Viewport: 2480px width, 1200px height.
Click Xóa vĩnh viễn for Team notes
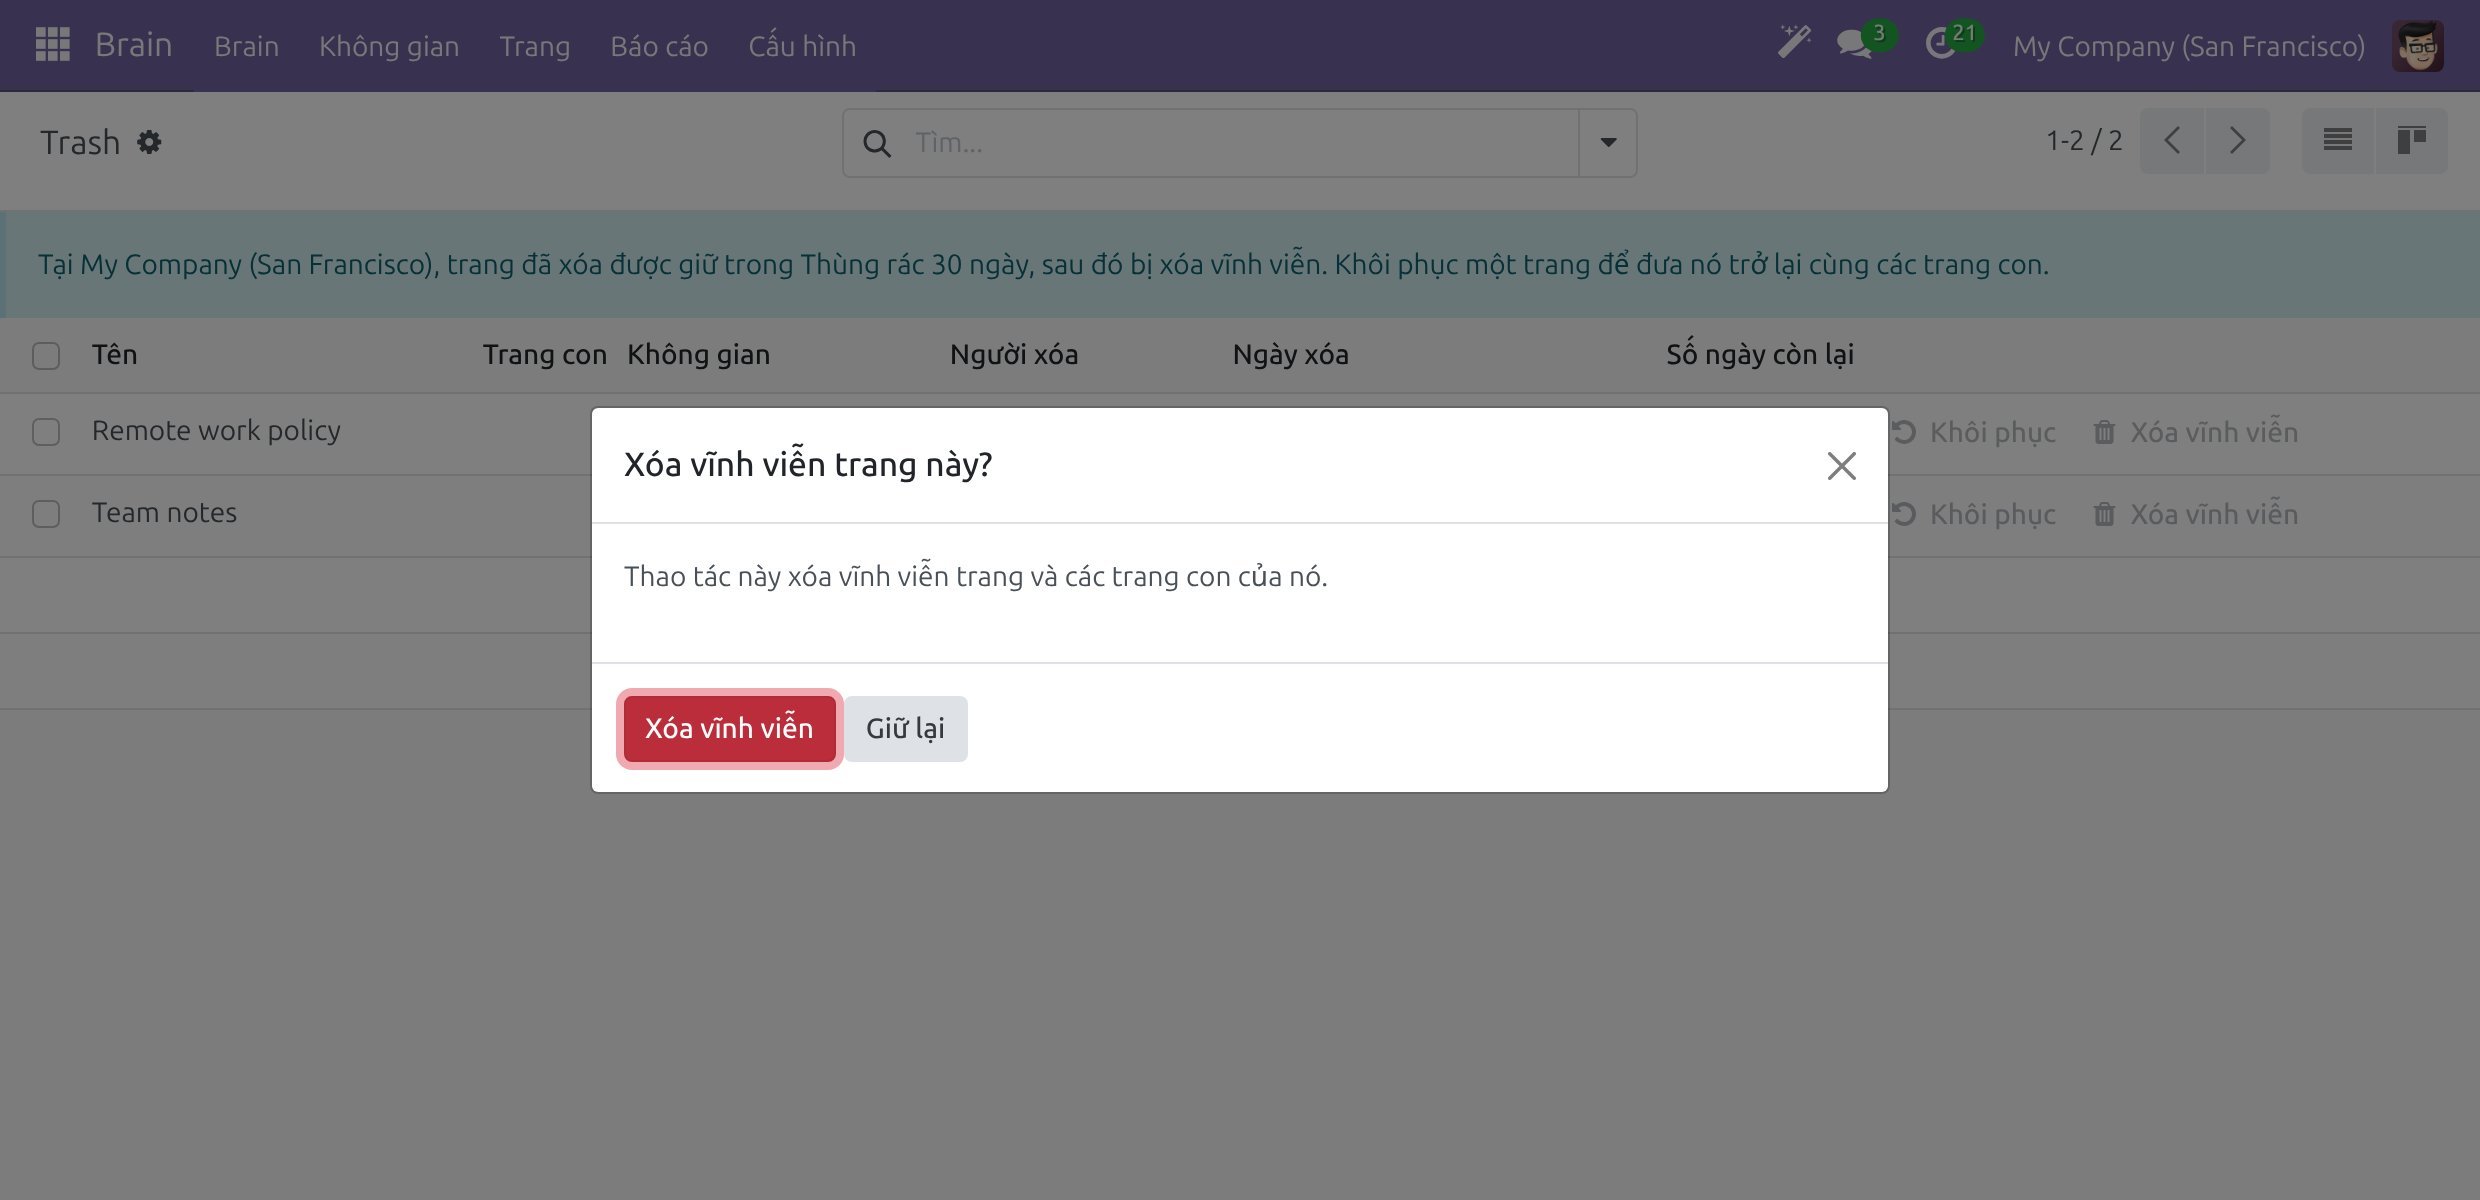coord(2196,514)
